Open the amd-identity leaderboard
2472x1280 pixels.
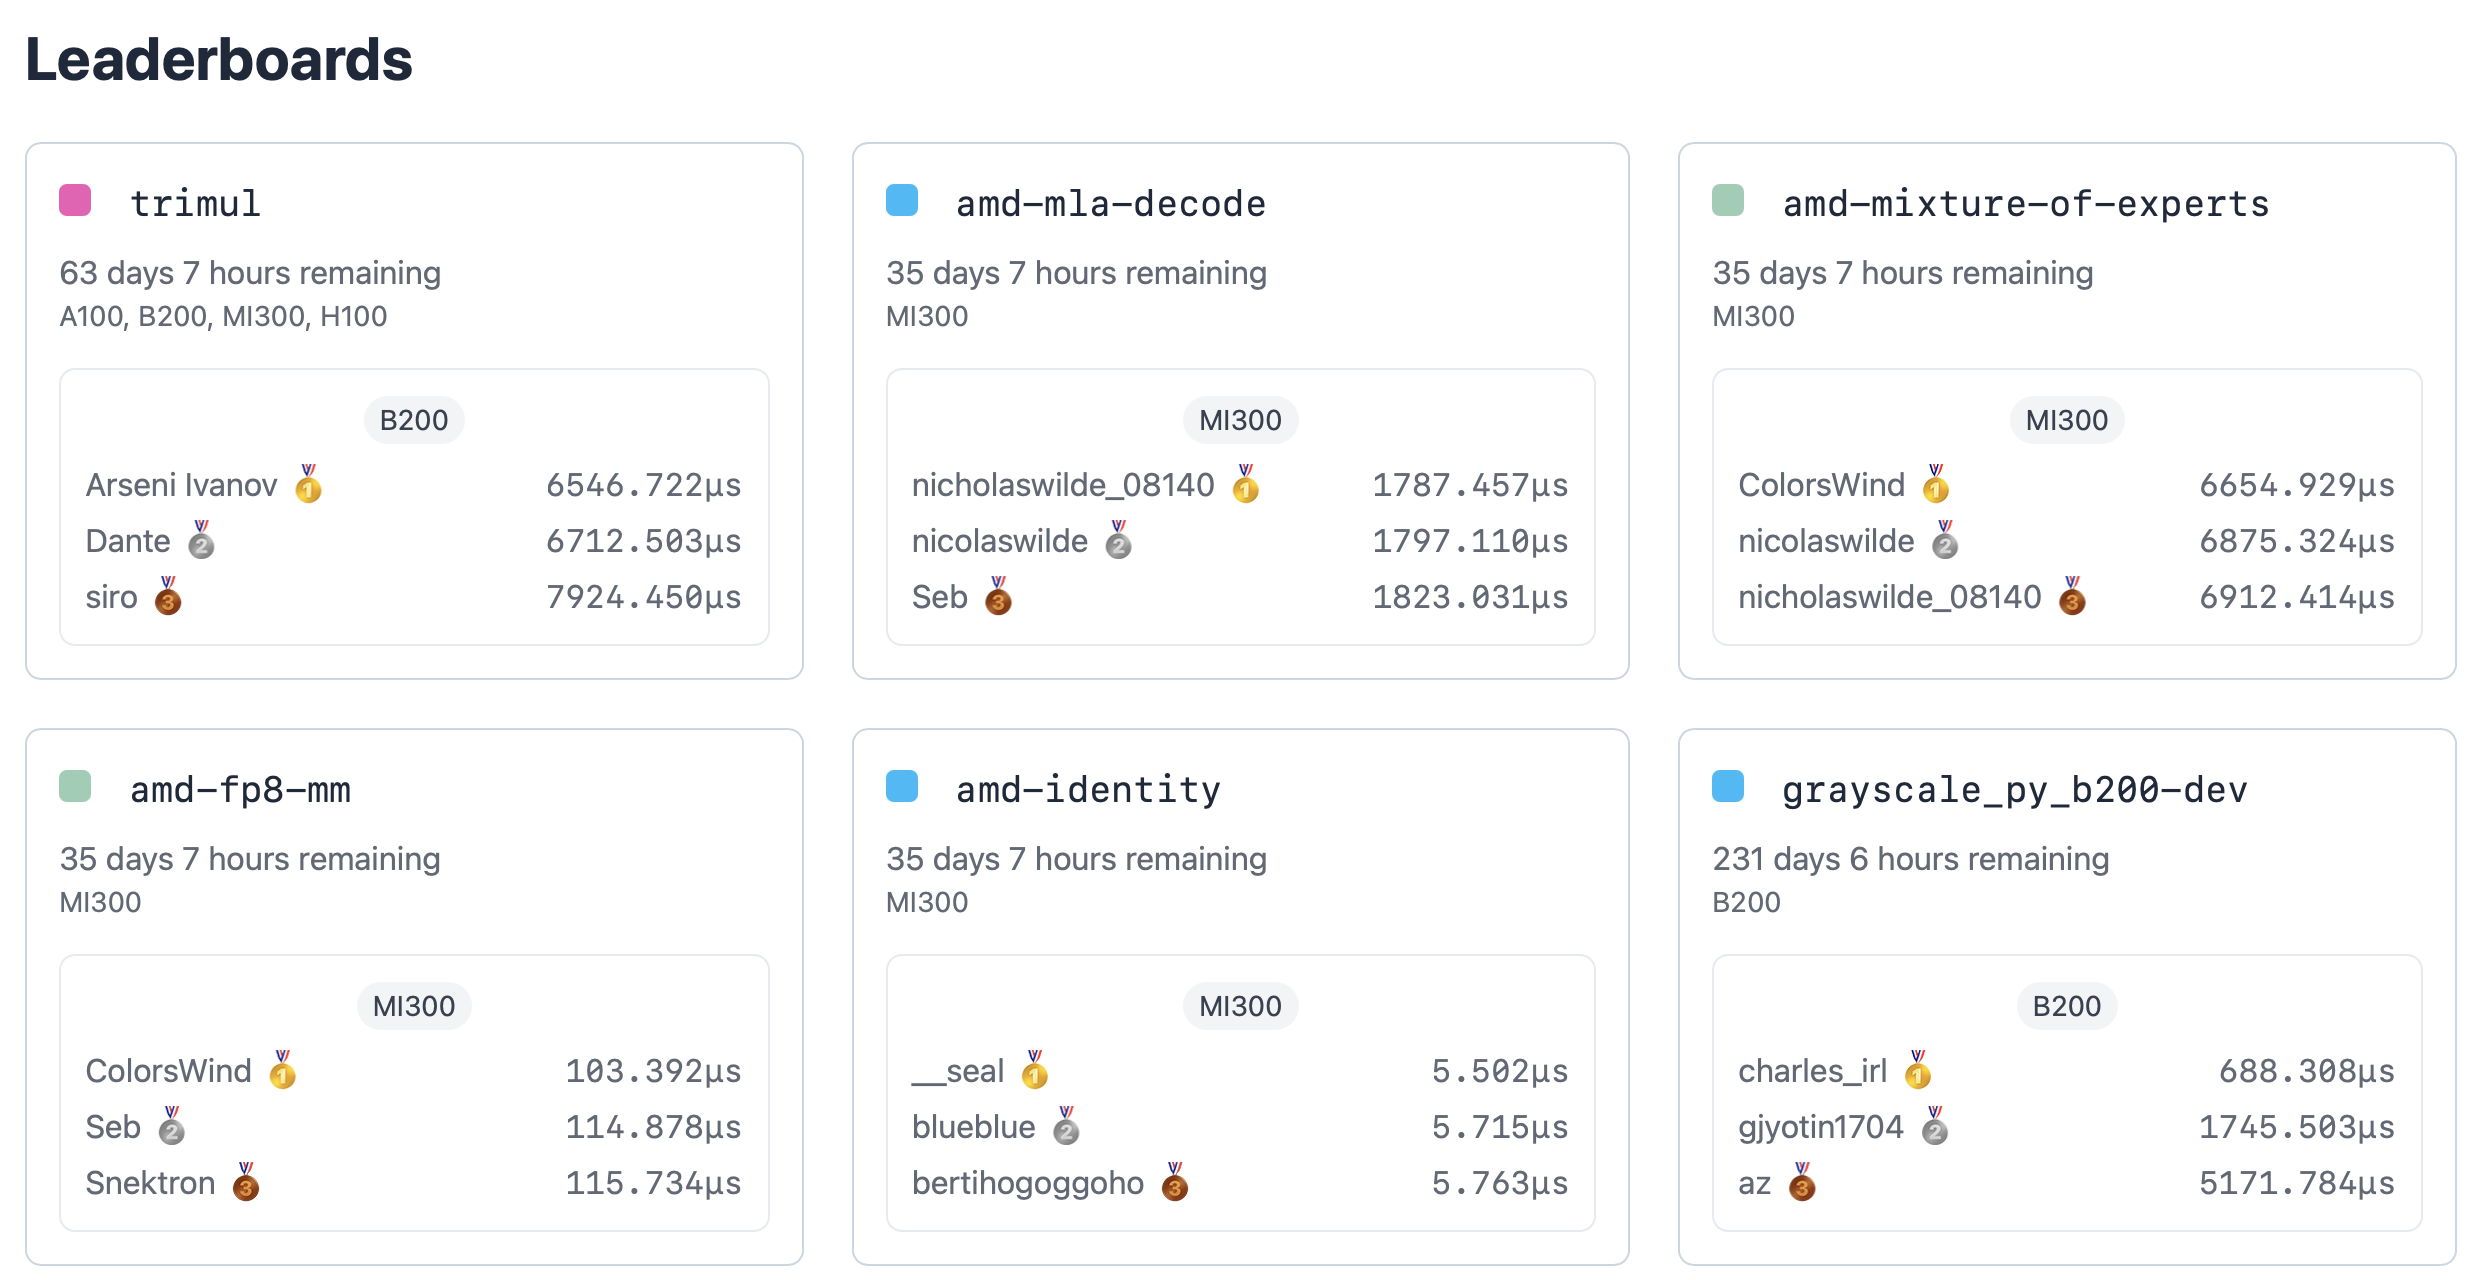pyautogui.click(x=1088, y=790)
